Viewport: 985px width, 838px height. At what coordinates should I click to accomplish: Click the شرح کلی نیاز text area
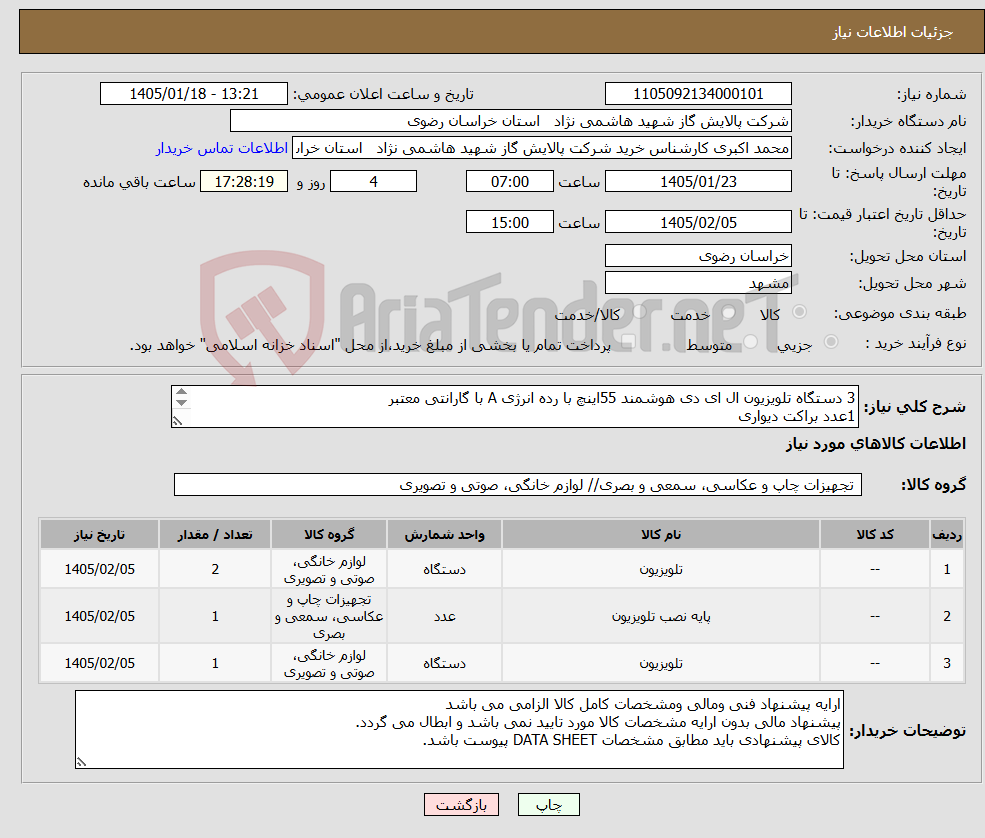tap(514, 407)
